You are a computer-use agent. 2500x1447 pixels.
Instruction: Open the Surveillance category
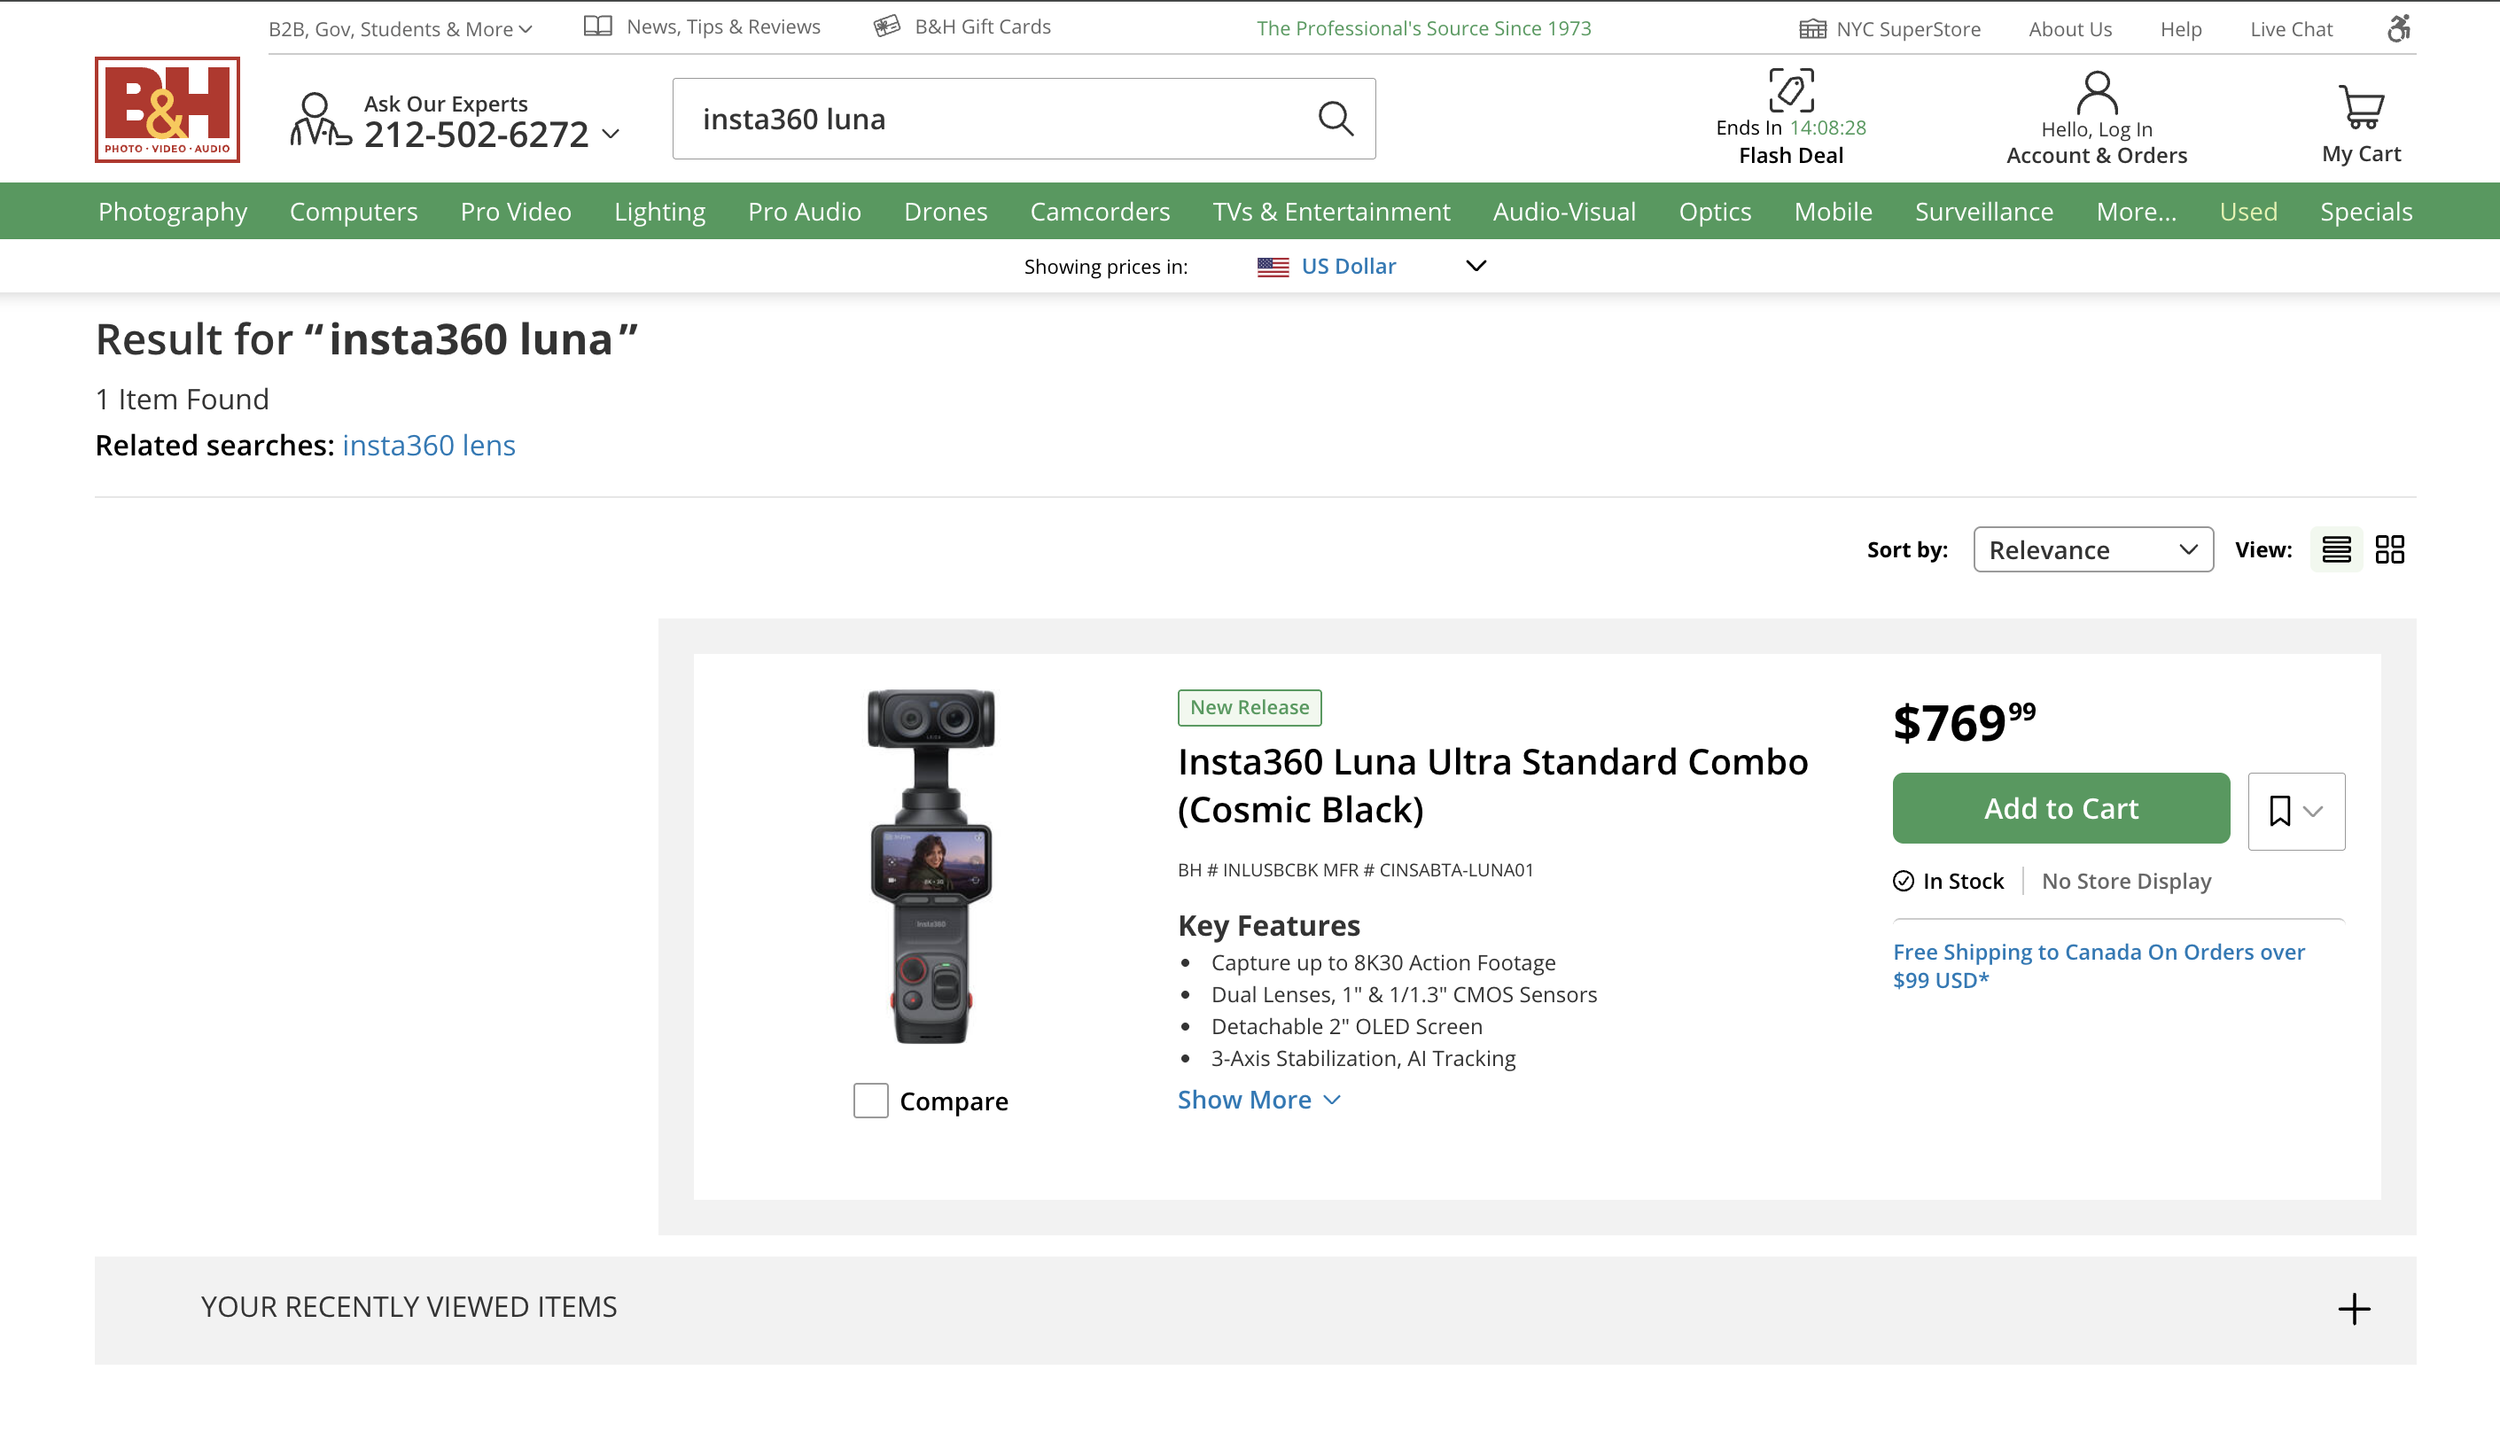pos(1984,212)
